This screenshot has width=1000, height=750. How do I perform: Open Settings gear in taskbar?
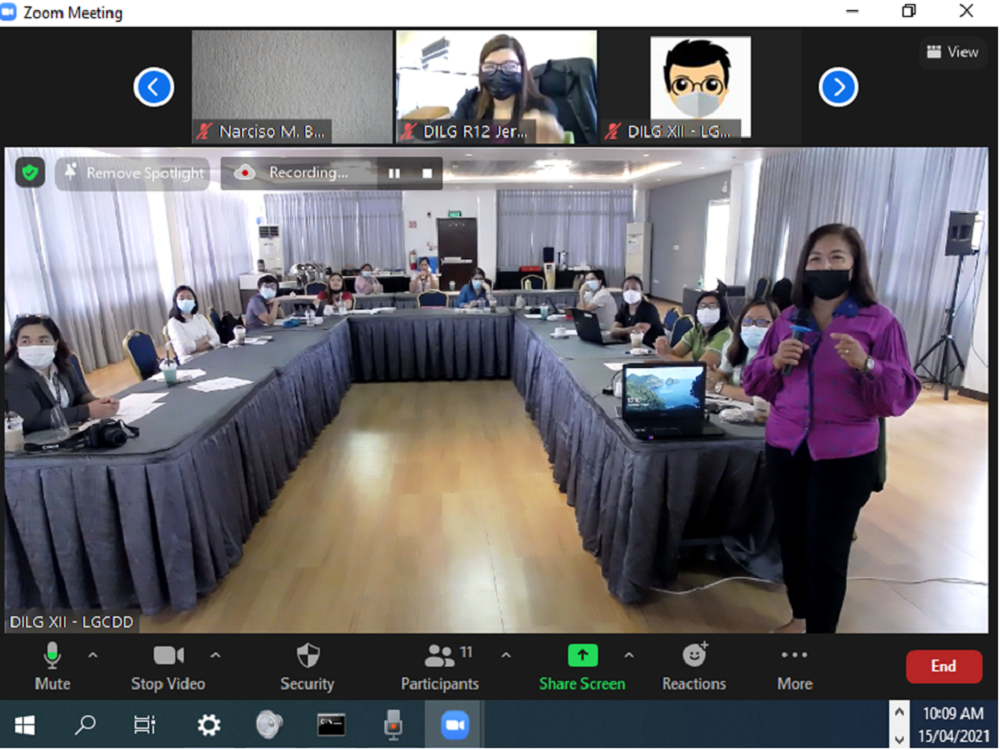(x=209, y=725)
